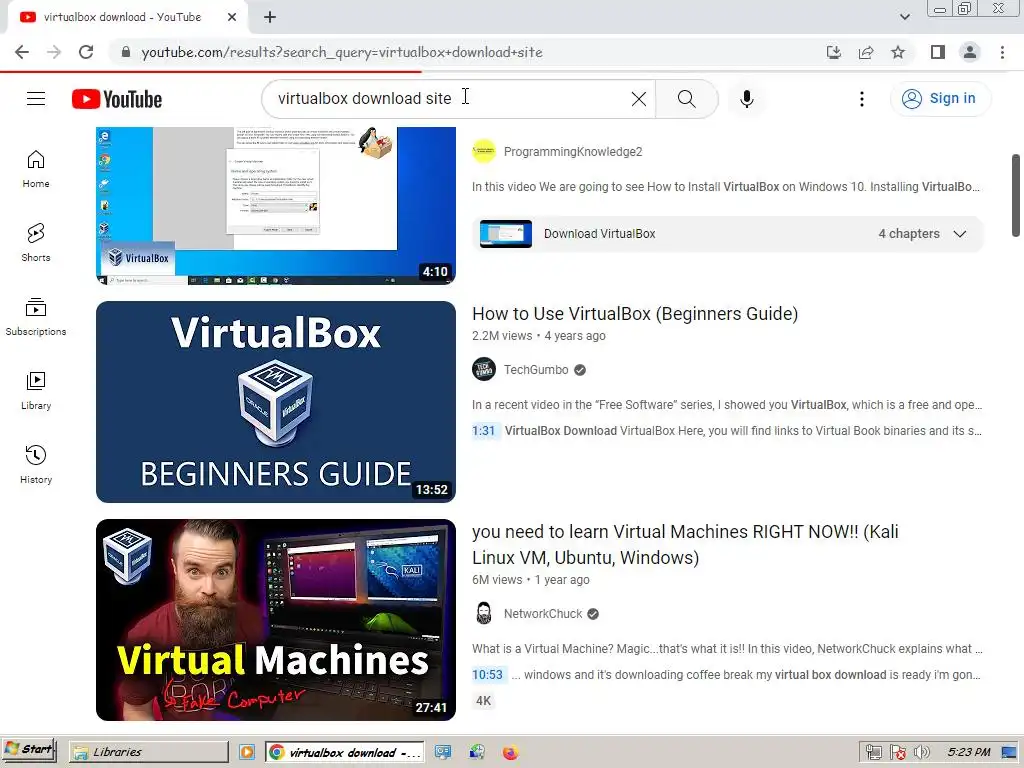
Task: Launch Firefox from the taskbar
Action: point(511,752)
